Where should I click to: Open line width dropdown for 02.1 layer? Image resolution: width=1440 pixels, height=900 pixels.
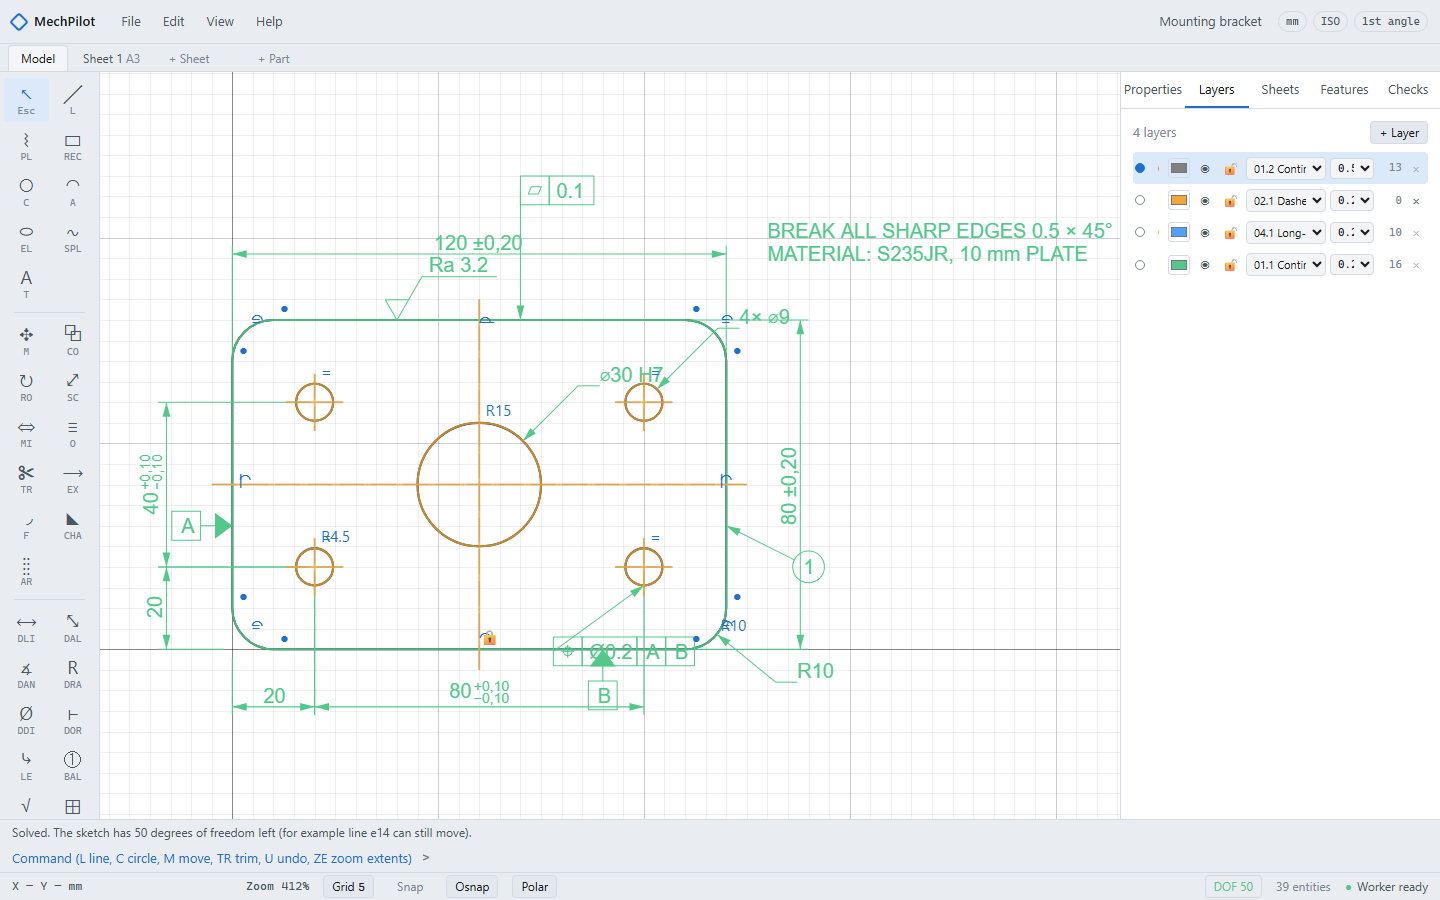[1352, 201]
